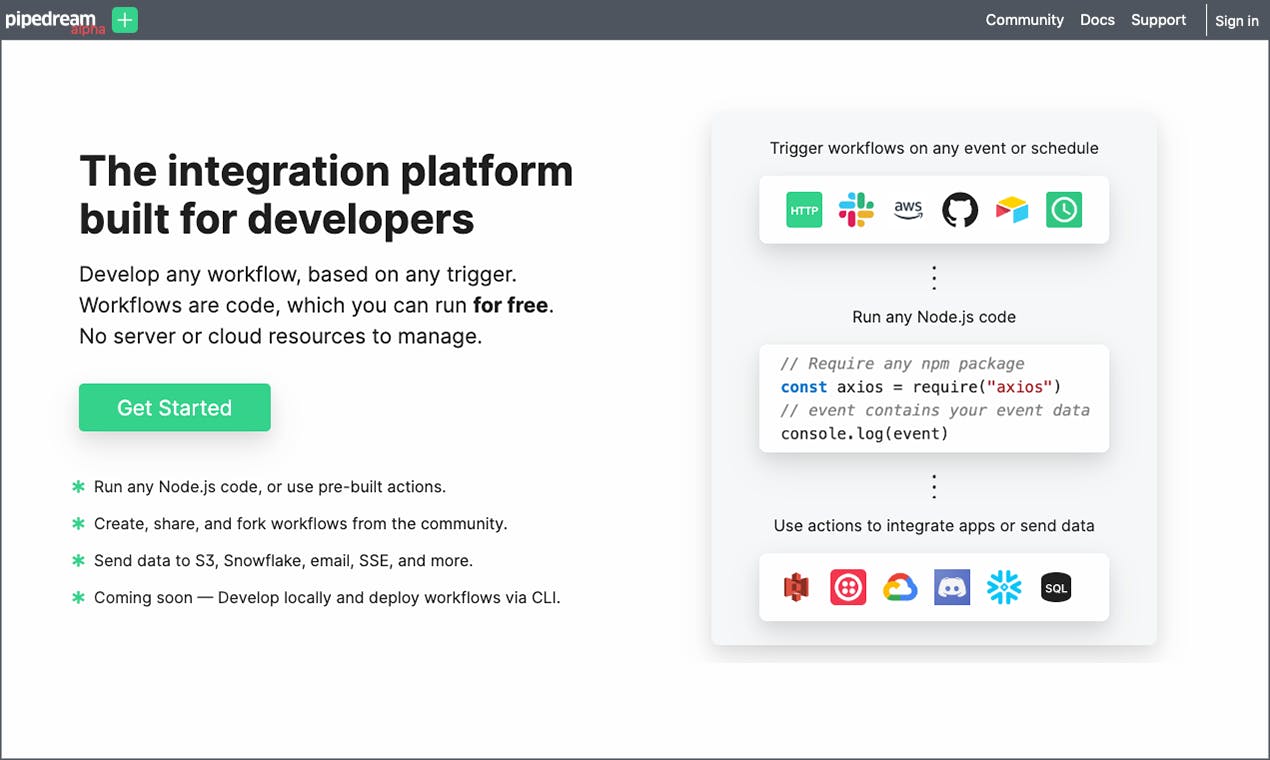Image resolution: width=1270 pixels, height=760 pixels.
Task: Click the SQL action icon
Action: 1056,588
